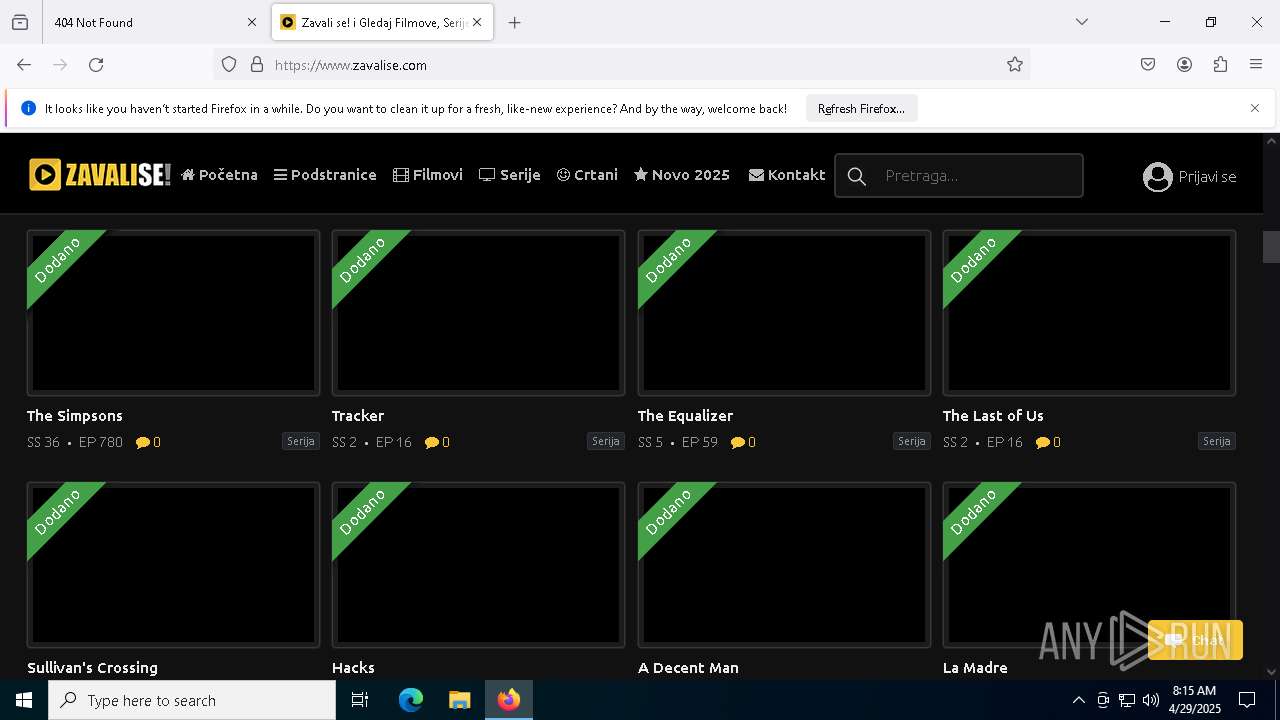Open File Explorer from taskbar
1280x720 pixels.
click(459, 700)
